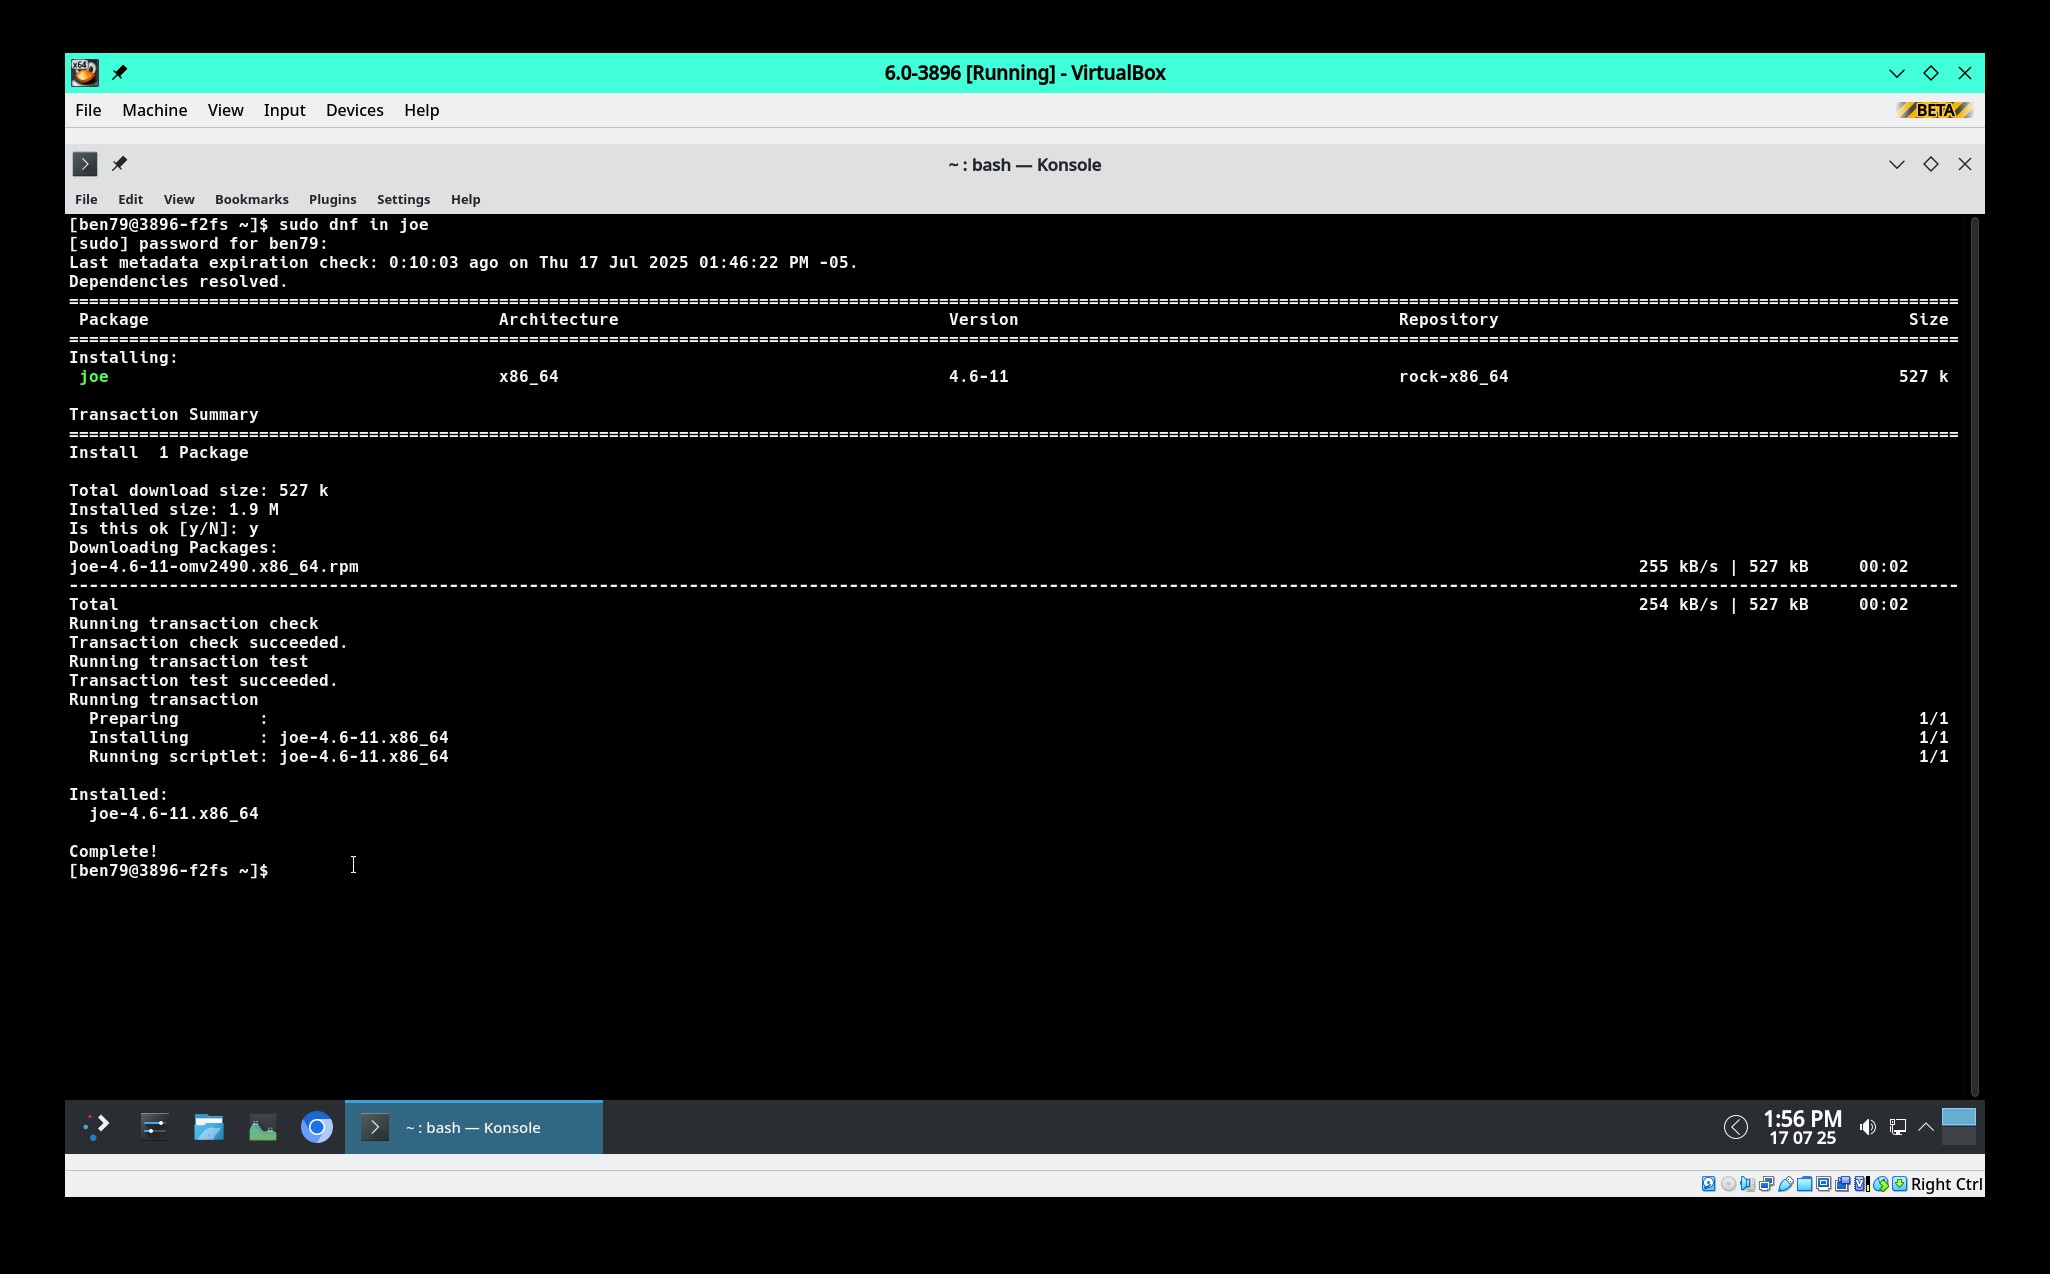
Task: Close the Konsole window
Action: point(1964,164)
